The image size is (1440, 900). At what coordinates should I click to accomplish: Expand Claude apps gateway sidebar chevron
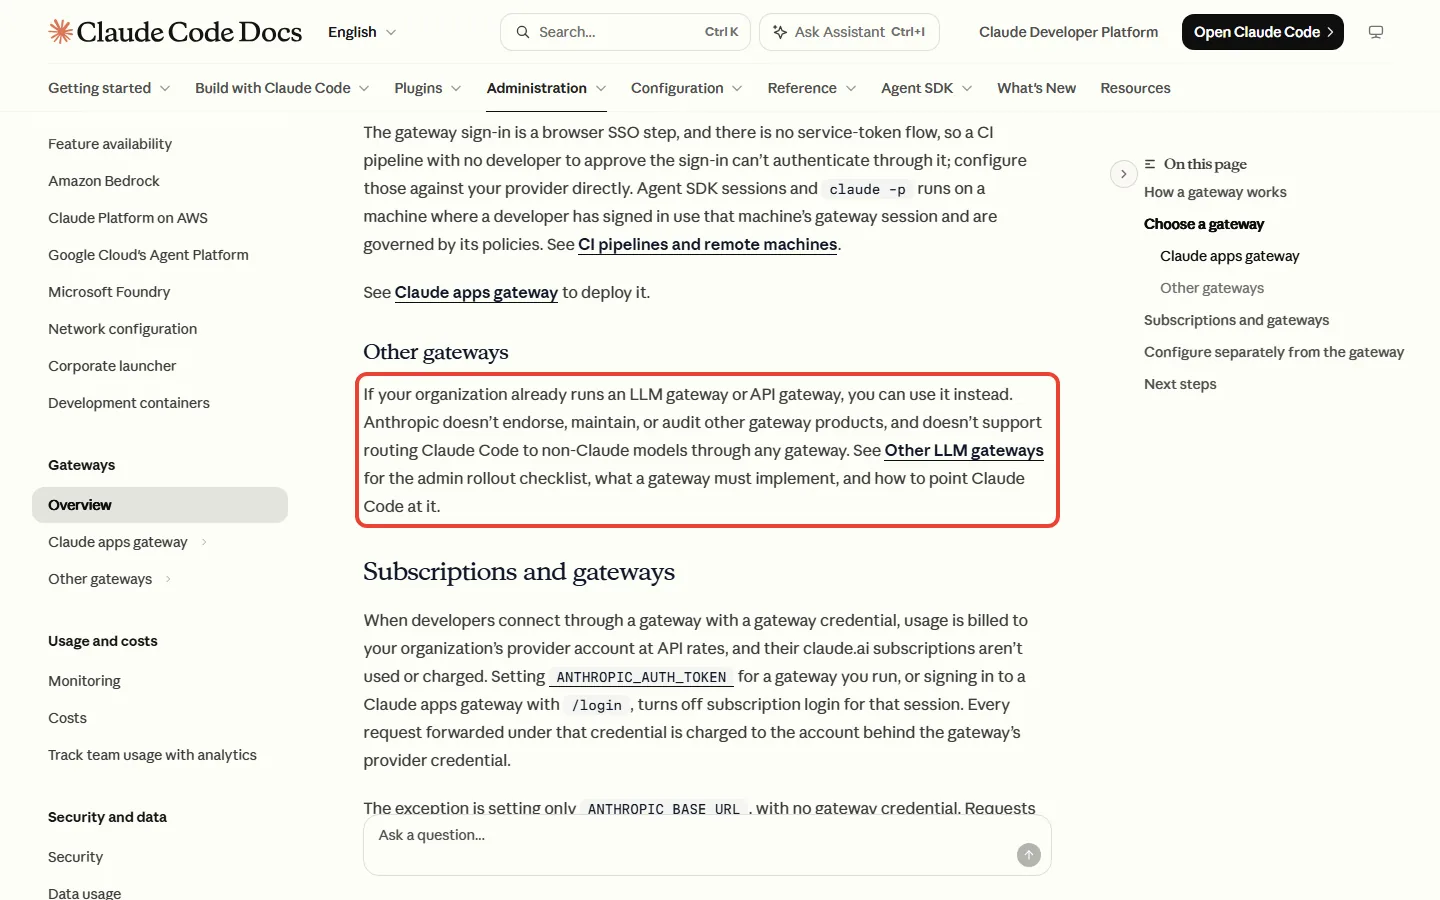point(204,542)
